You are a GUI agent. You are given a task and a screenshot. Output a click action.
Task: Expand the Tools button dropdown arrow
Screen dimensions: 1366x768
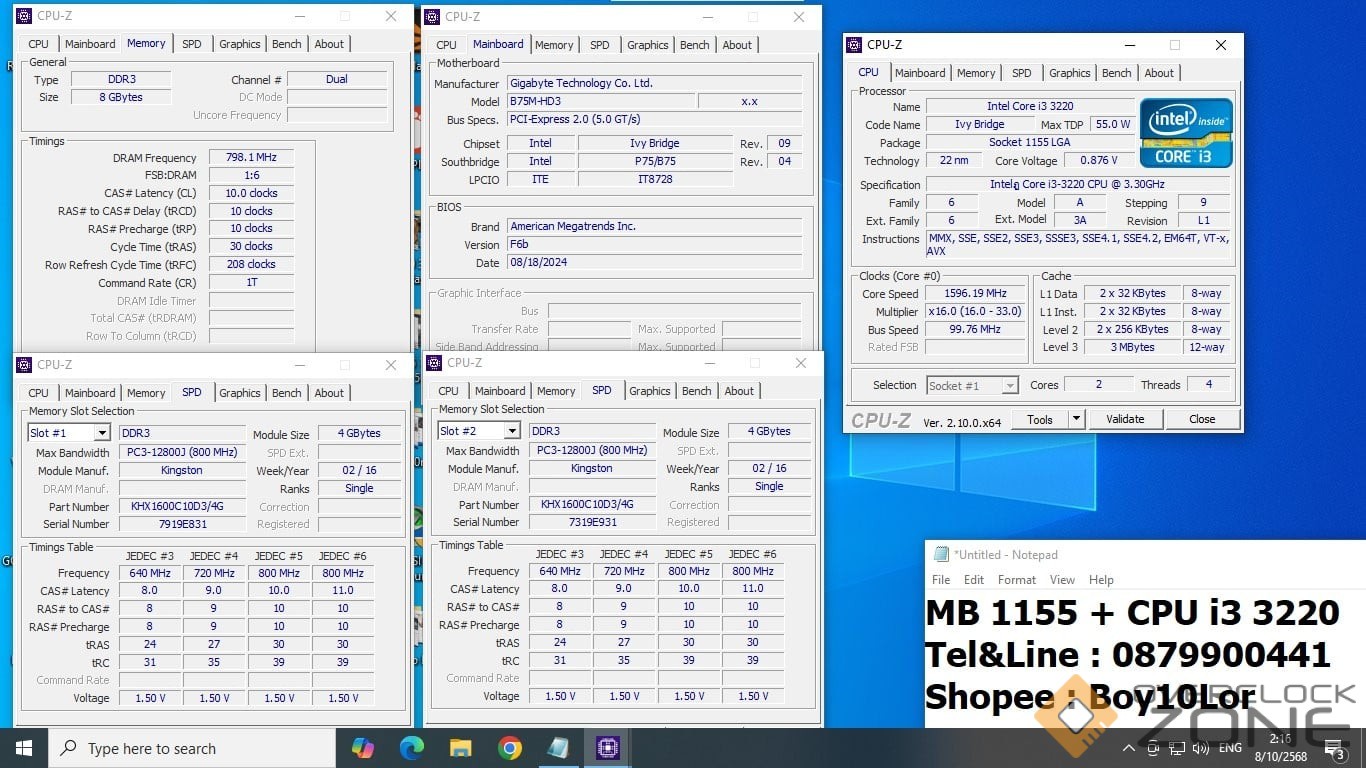1076,420
